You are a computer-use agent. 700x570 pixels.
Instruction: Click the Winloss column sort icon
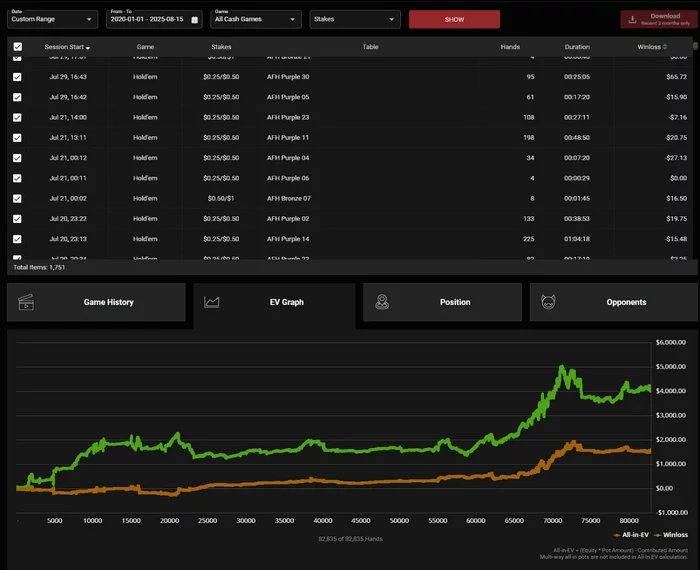665,47
